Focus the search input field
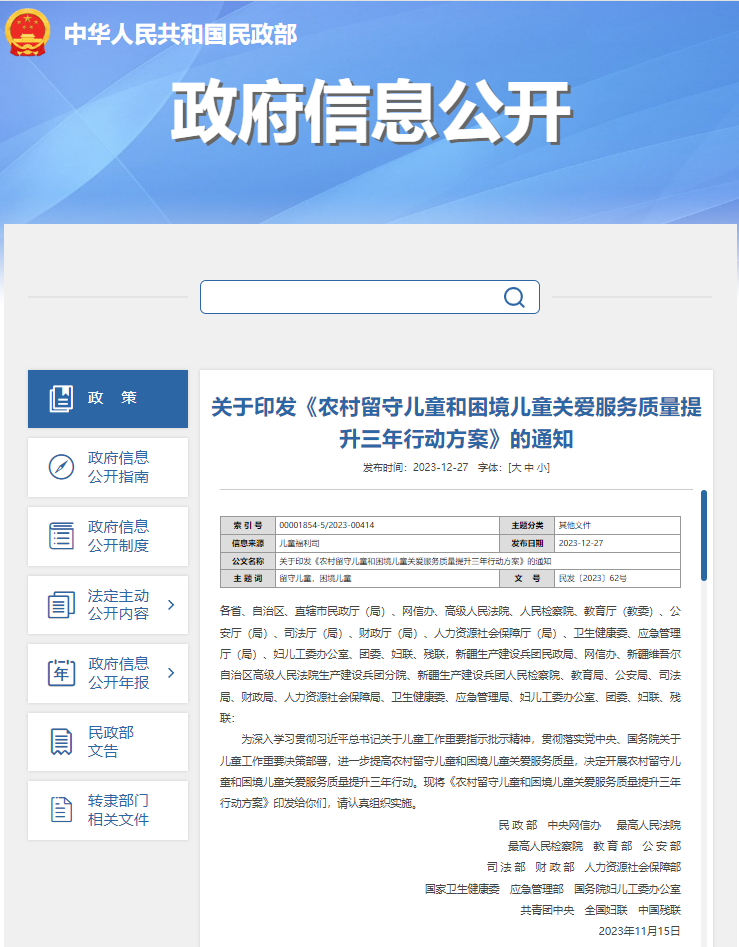Image resolution: width=739 pixels, height=947 pixels. [370, 297]
